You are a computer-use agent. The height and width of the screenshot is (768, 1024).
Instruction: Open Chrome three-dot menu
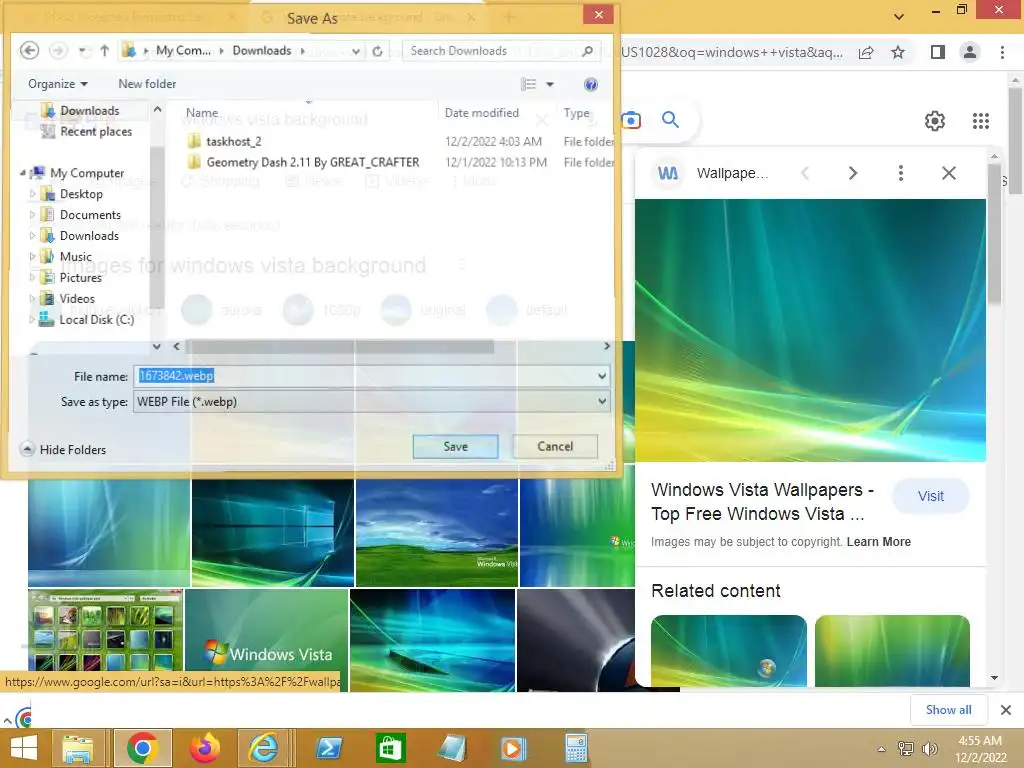point(1002,52)
